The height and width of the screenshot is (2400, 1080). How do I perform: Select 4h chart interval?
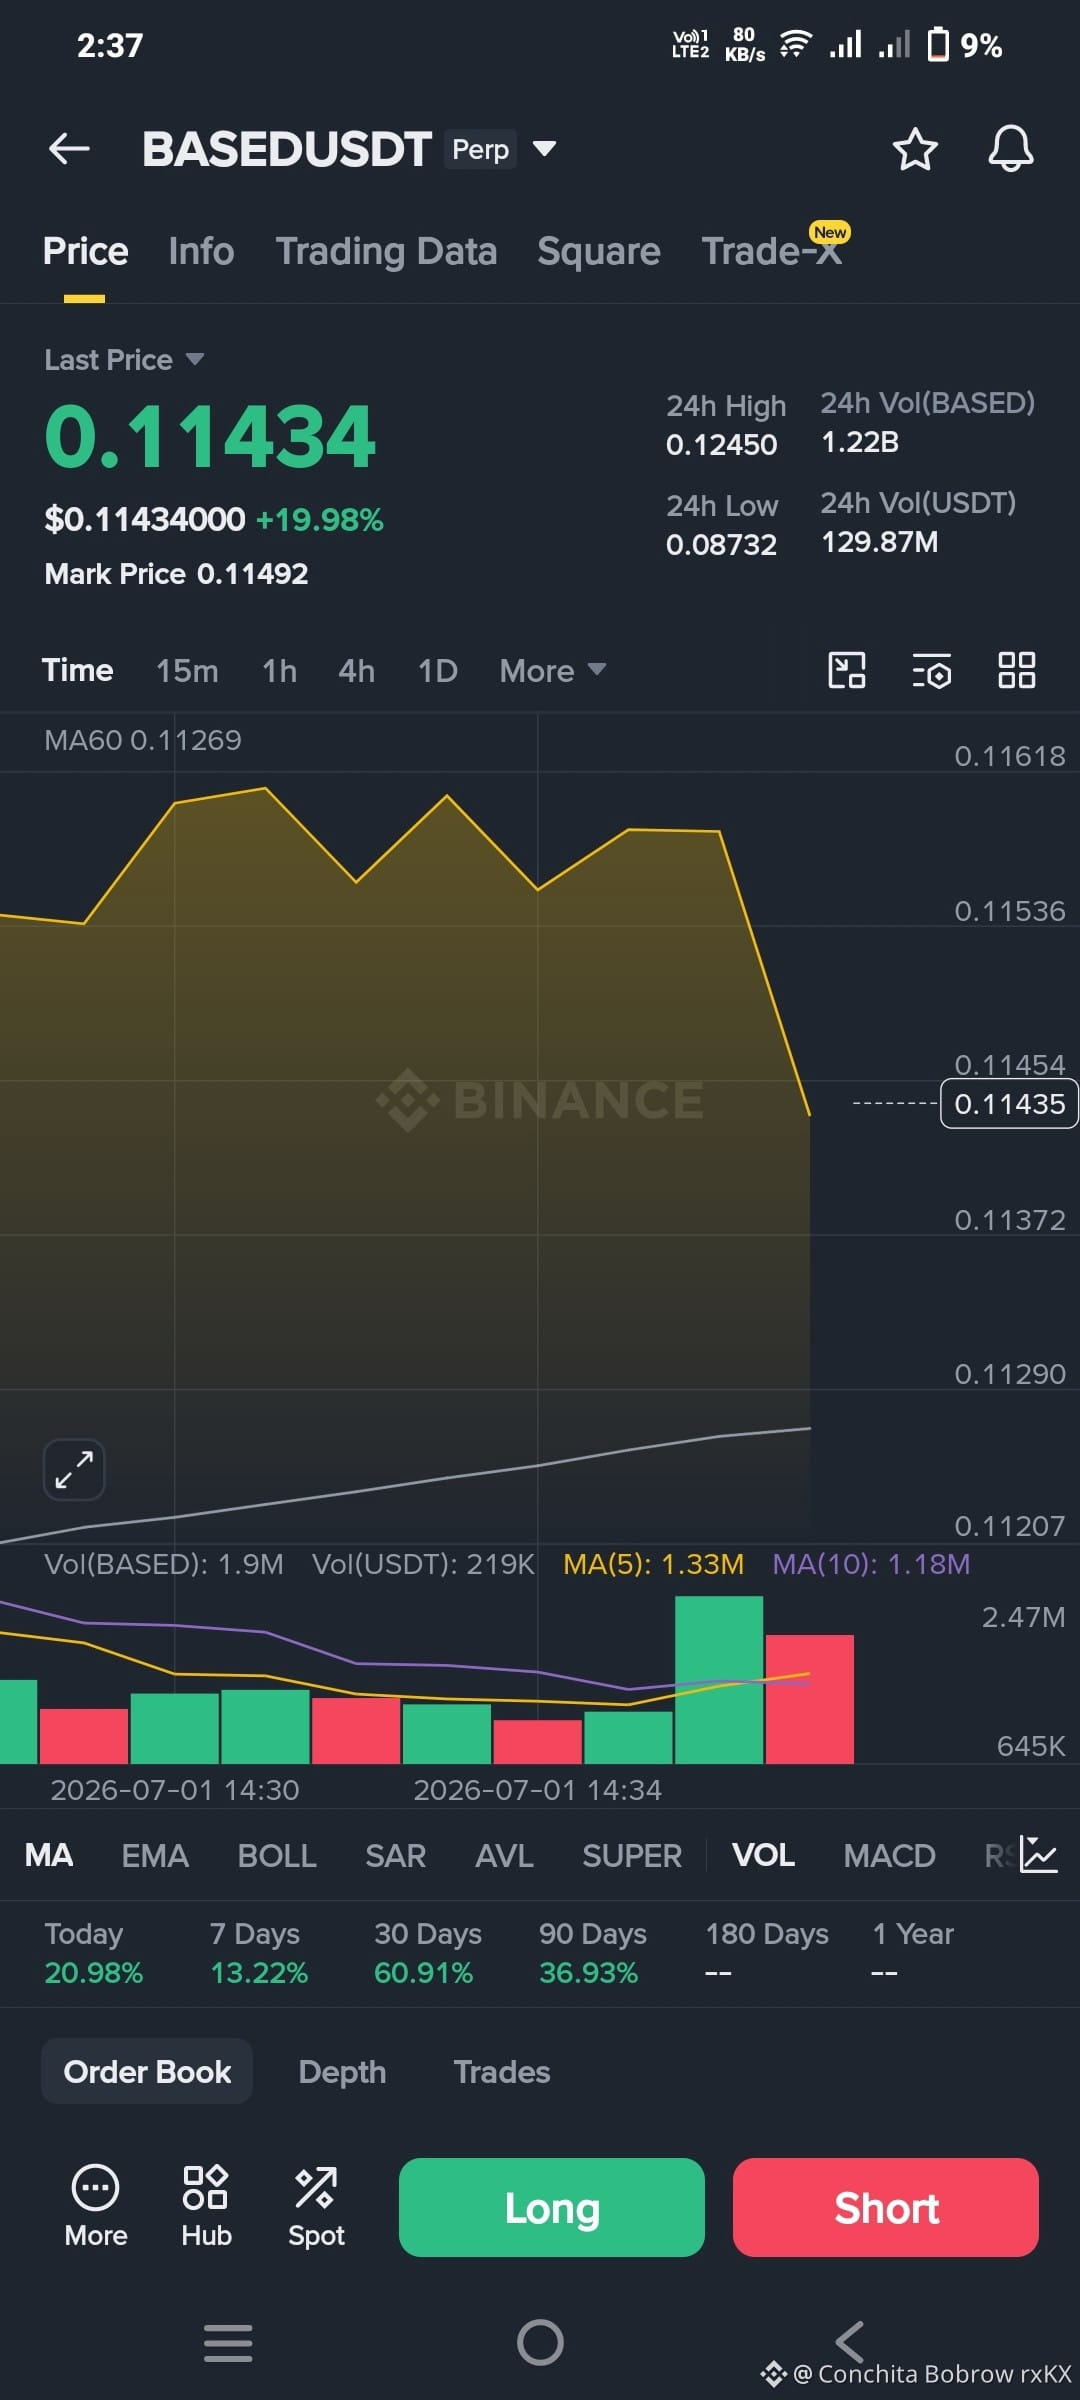click(356, 670)
